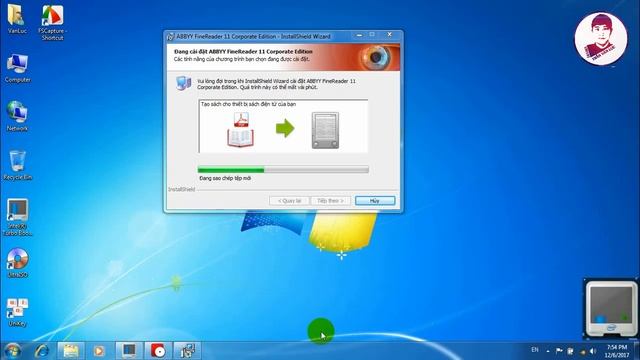640x360 pixels.
Task: Open the clock showing 7:54 PM
Action: [617, 351]
